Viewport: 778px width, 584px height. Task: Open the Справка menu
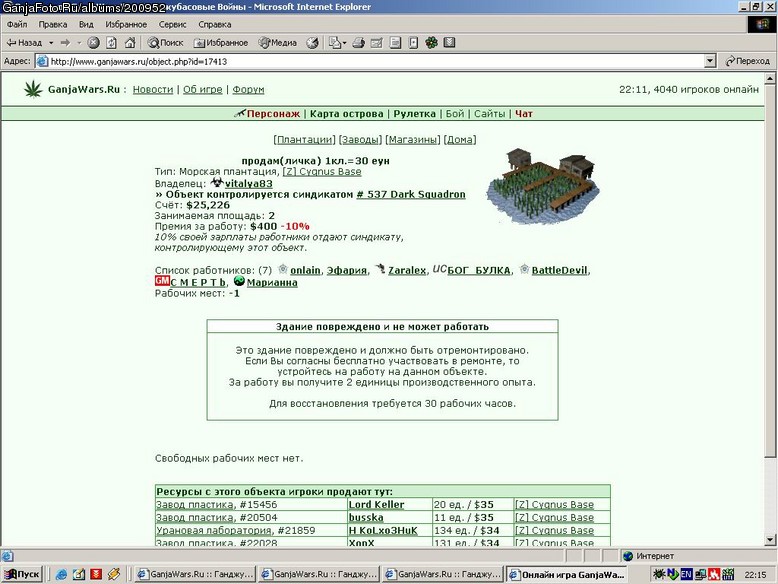point(214,24)
